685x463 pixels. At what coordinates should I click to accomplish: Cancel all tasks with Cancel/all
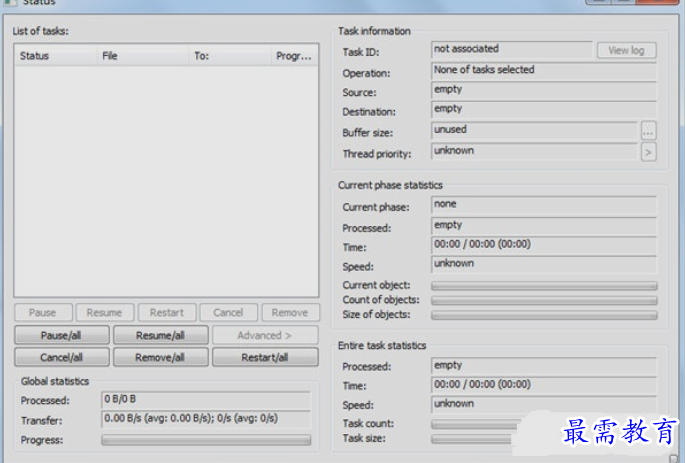[62, 357]
